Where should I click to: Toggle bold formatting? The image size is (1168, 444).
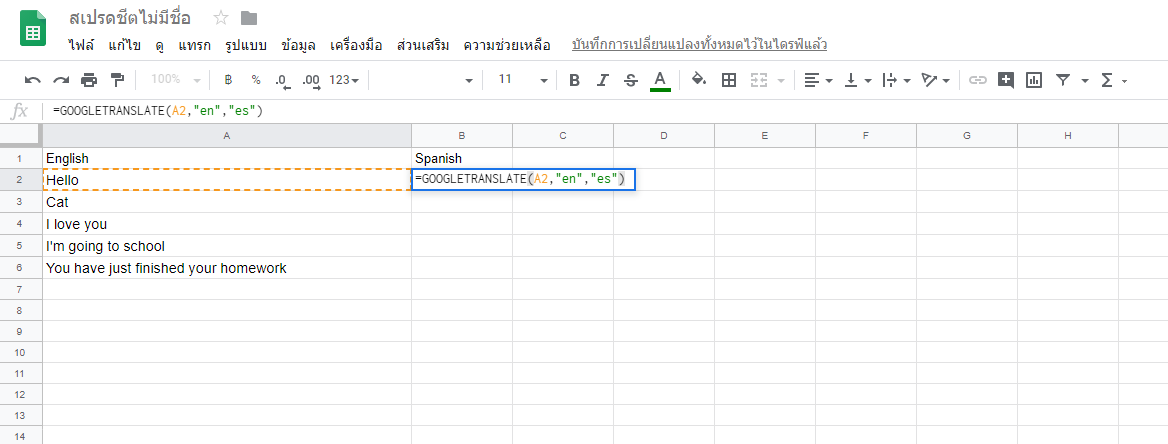coord(574,80)
